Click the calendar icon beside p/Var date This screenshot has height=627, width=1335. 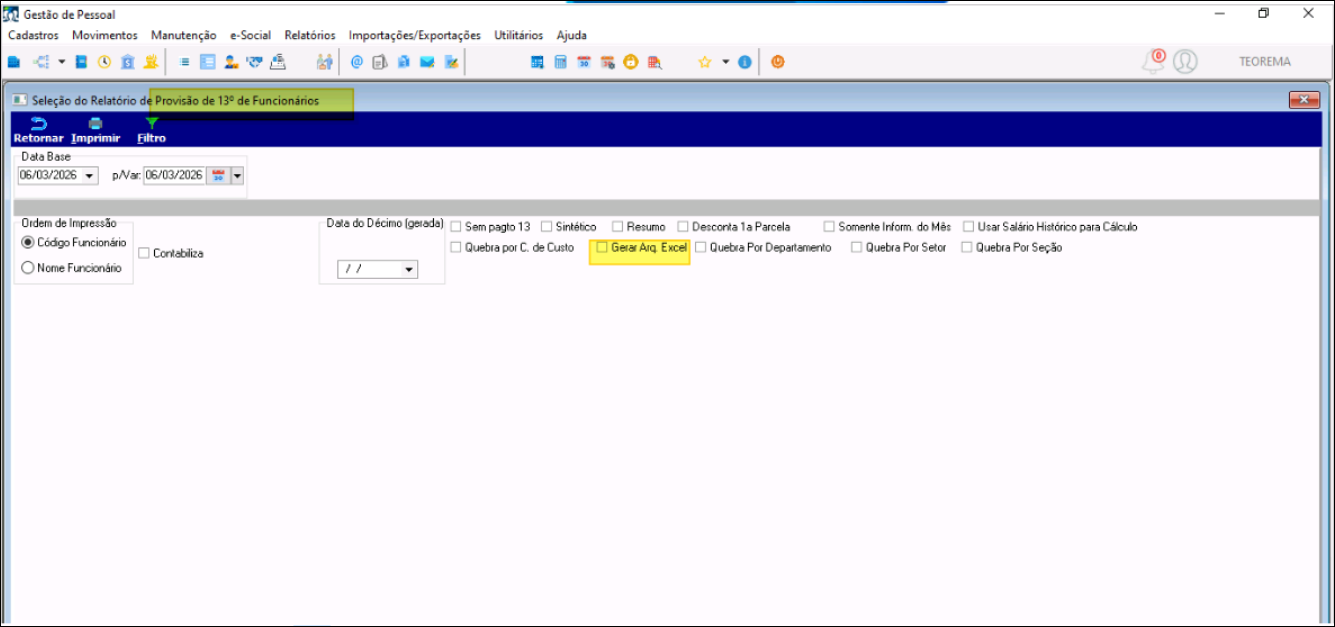218,176
